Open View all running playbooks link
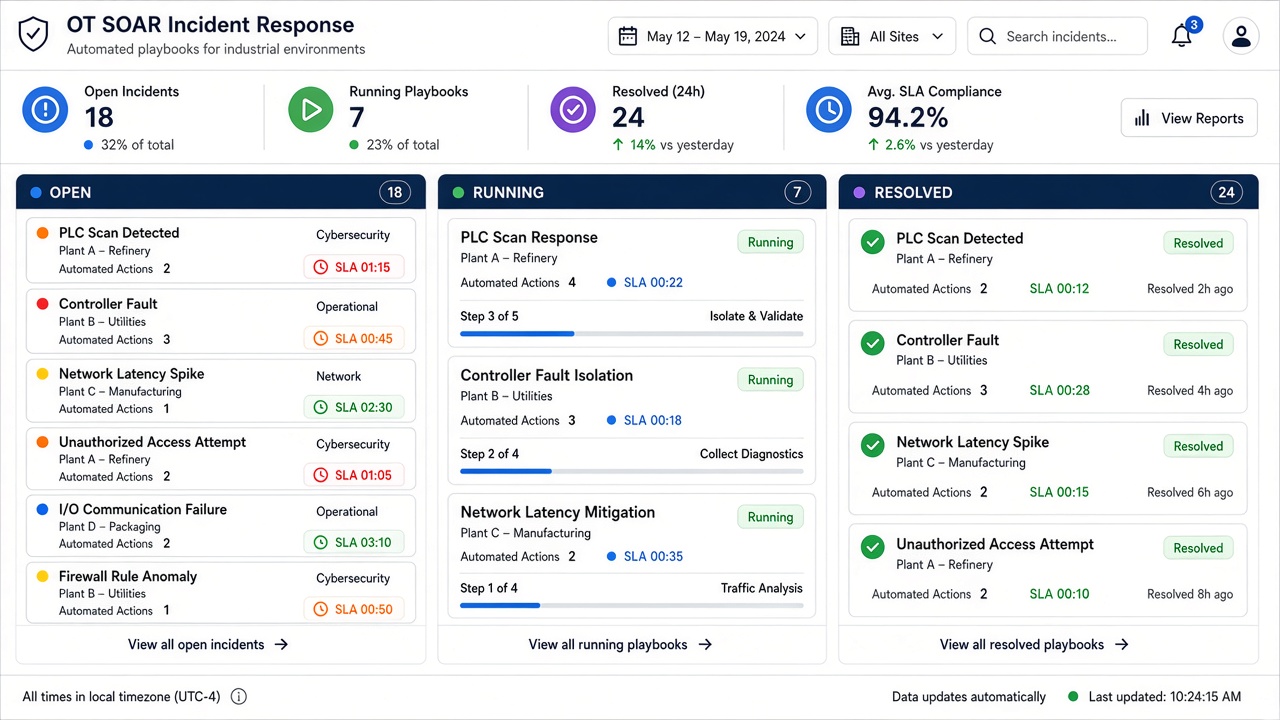 point(620,645)
